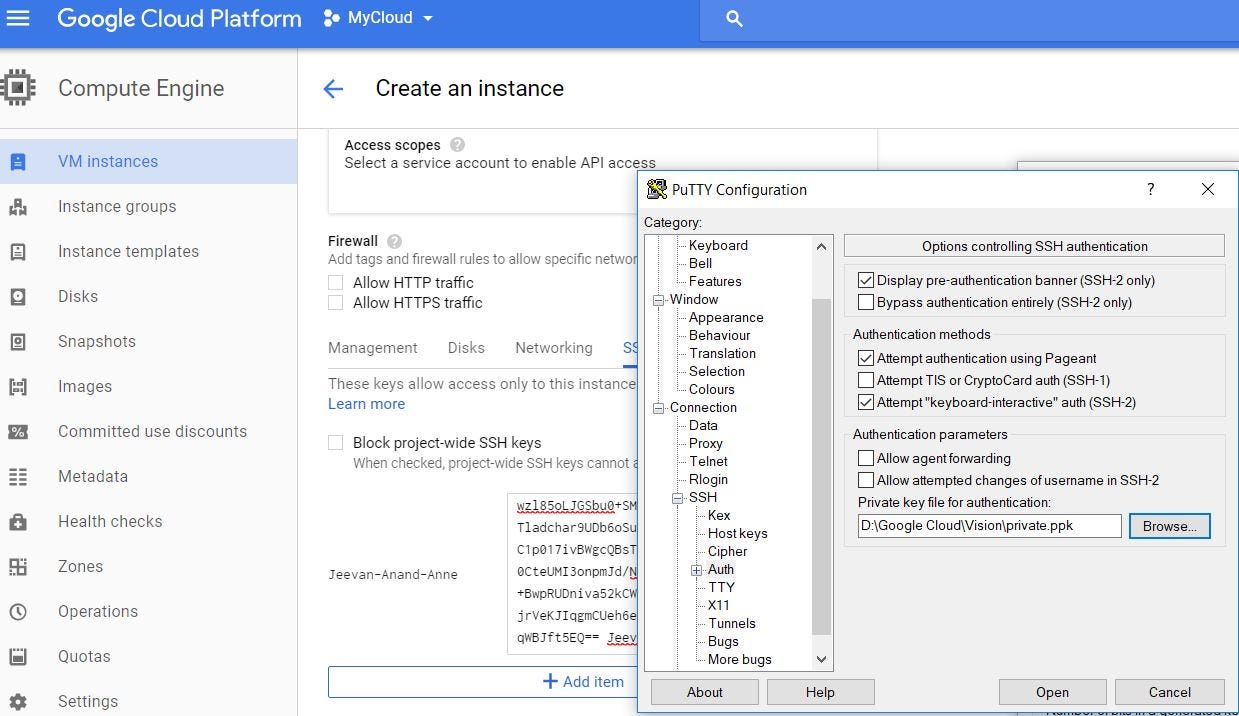Enable Allow HTTPS traffic checkbox
This screenshot has width=1239, height=716.
tap(336, 303)
